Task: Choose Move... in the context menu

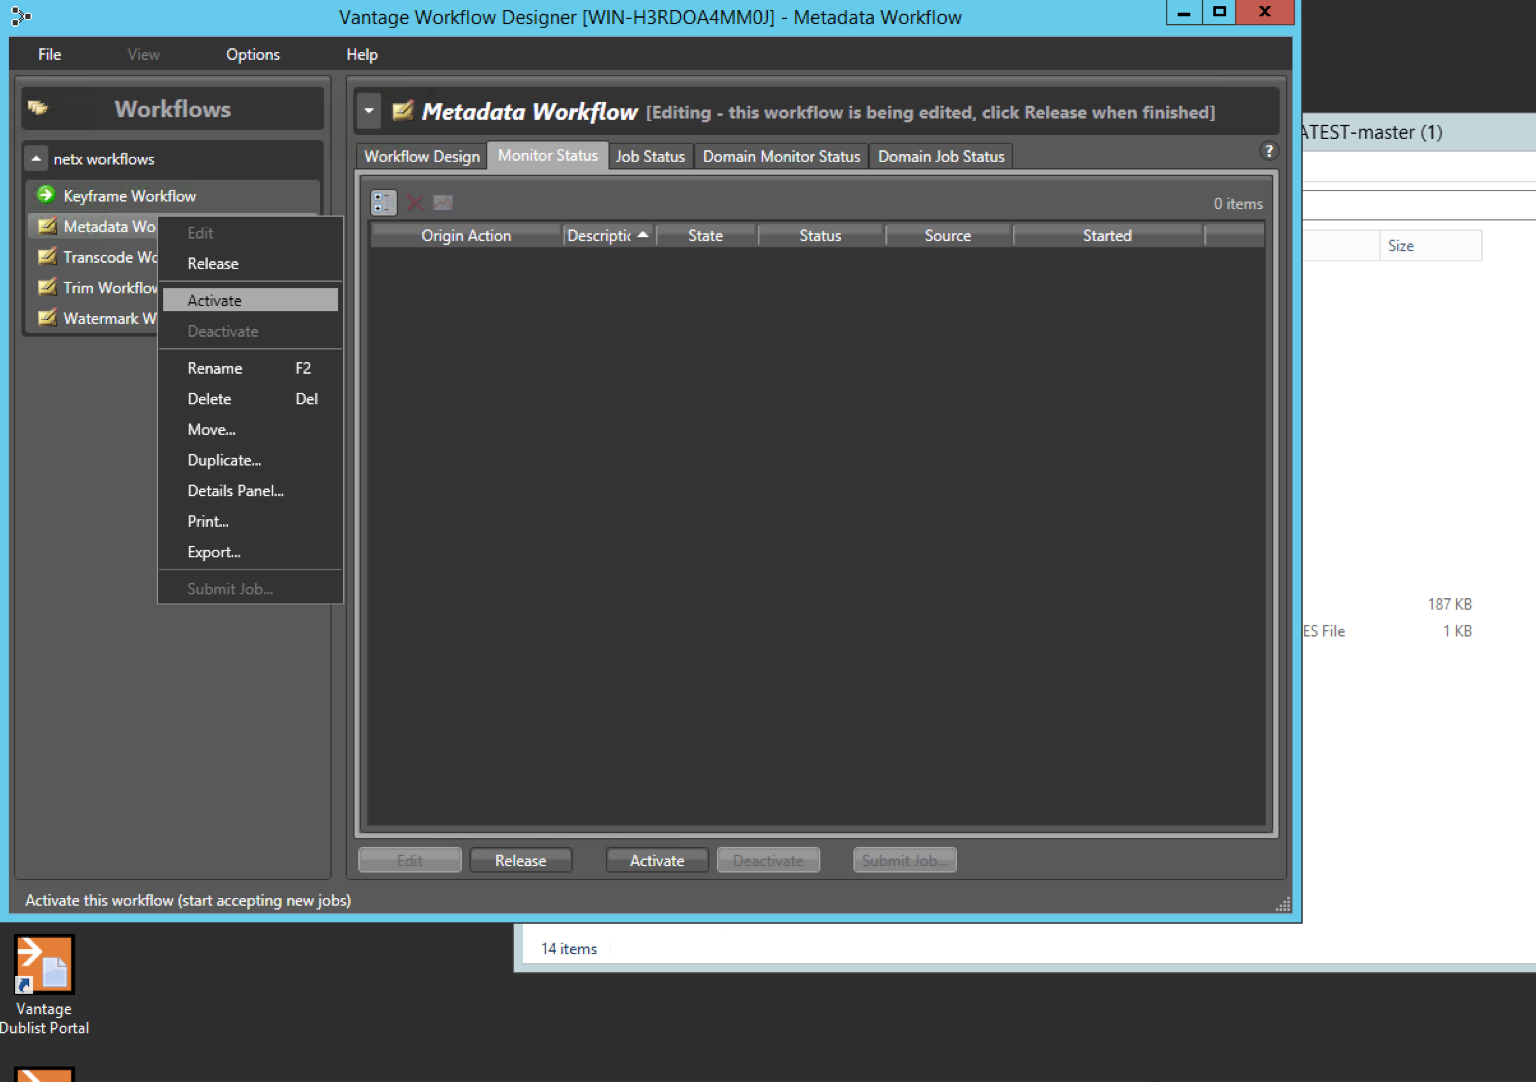Action: (x=250, y=429)
